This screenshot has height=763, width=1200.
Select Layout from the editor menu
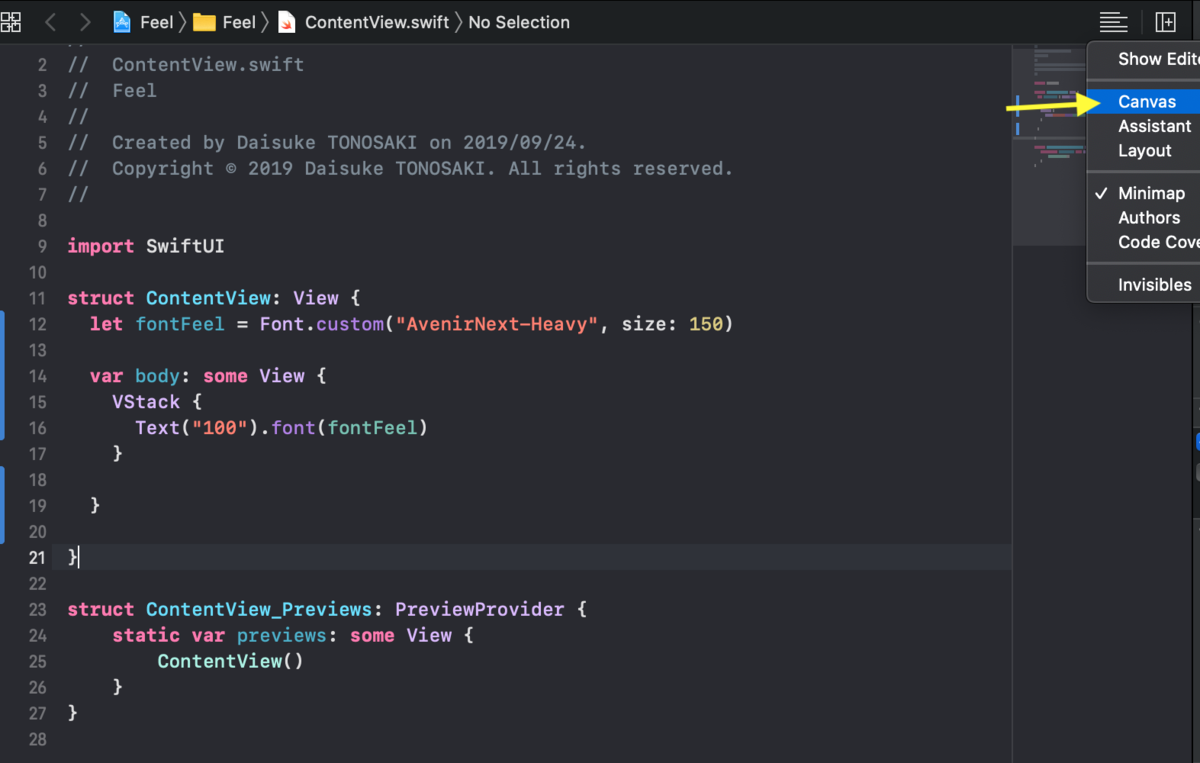1144,150
